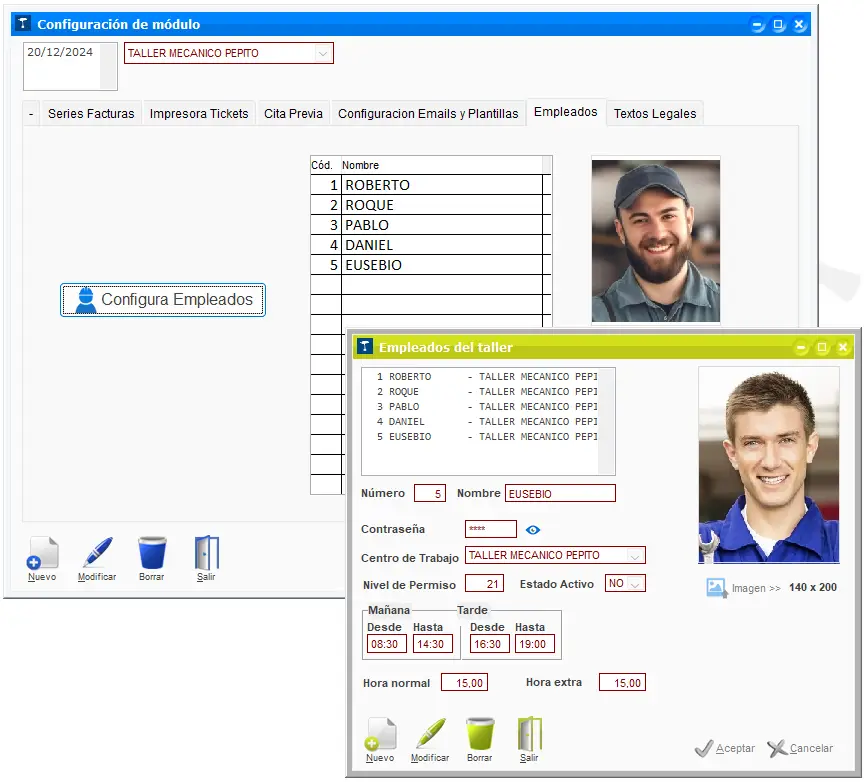Screen dimensions: 864x782
Task: Click the employee list scrollbar in dialog
Action: [606, 420]
